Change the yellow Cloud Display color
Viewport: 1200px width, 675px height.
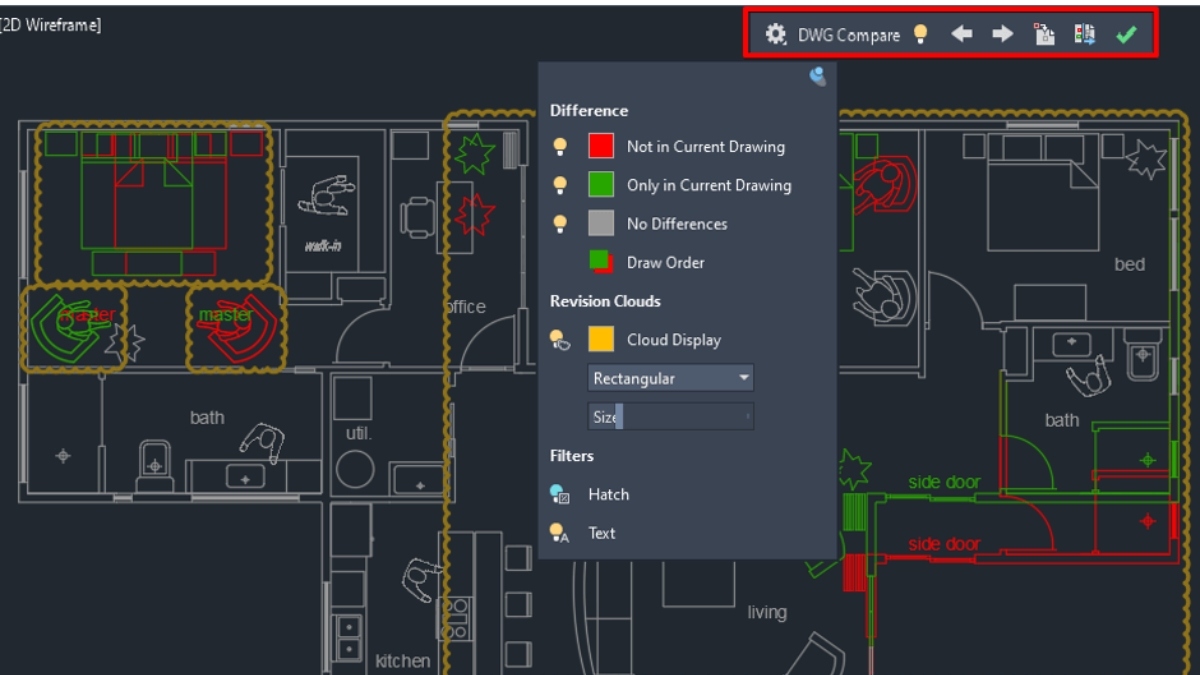(x=600, y=339)
